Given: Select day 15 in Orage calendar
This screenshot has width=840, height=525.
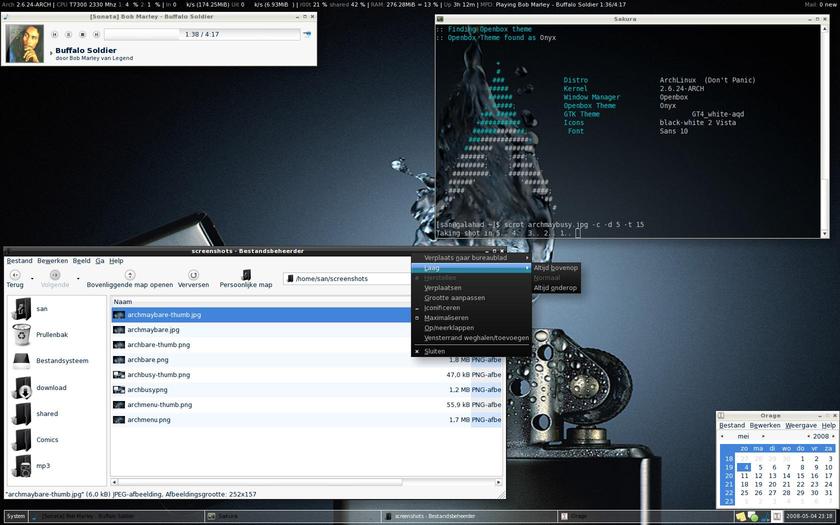Looking at the screenshot, I should pos(800,476).
